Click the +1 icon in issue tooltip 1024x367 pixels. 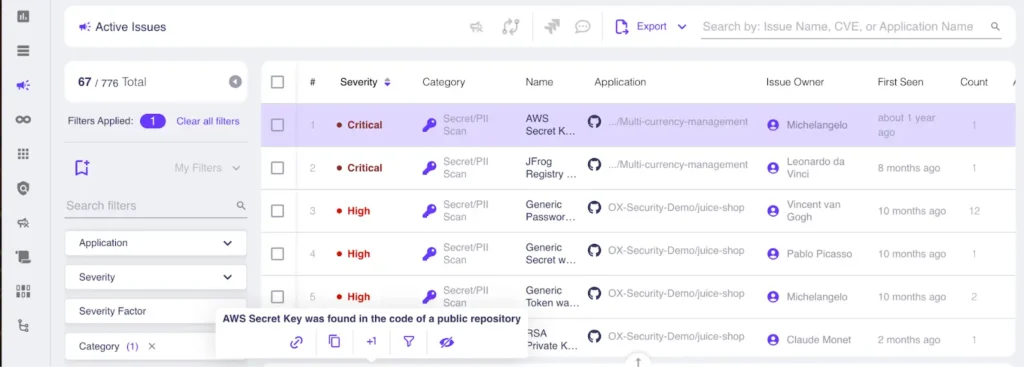[x=372, y=342]
